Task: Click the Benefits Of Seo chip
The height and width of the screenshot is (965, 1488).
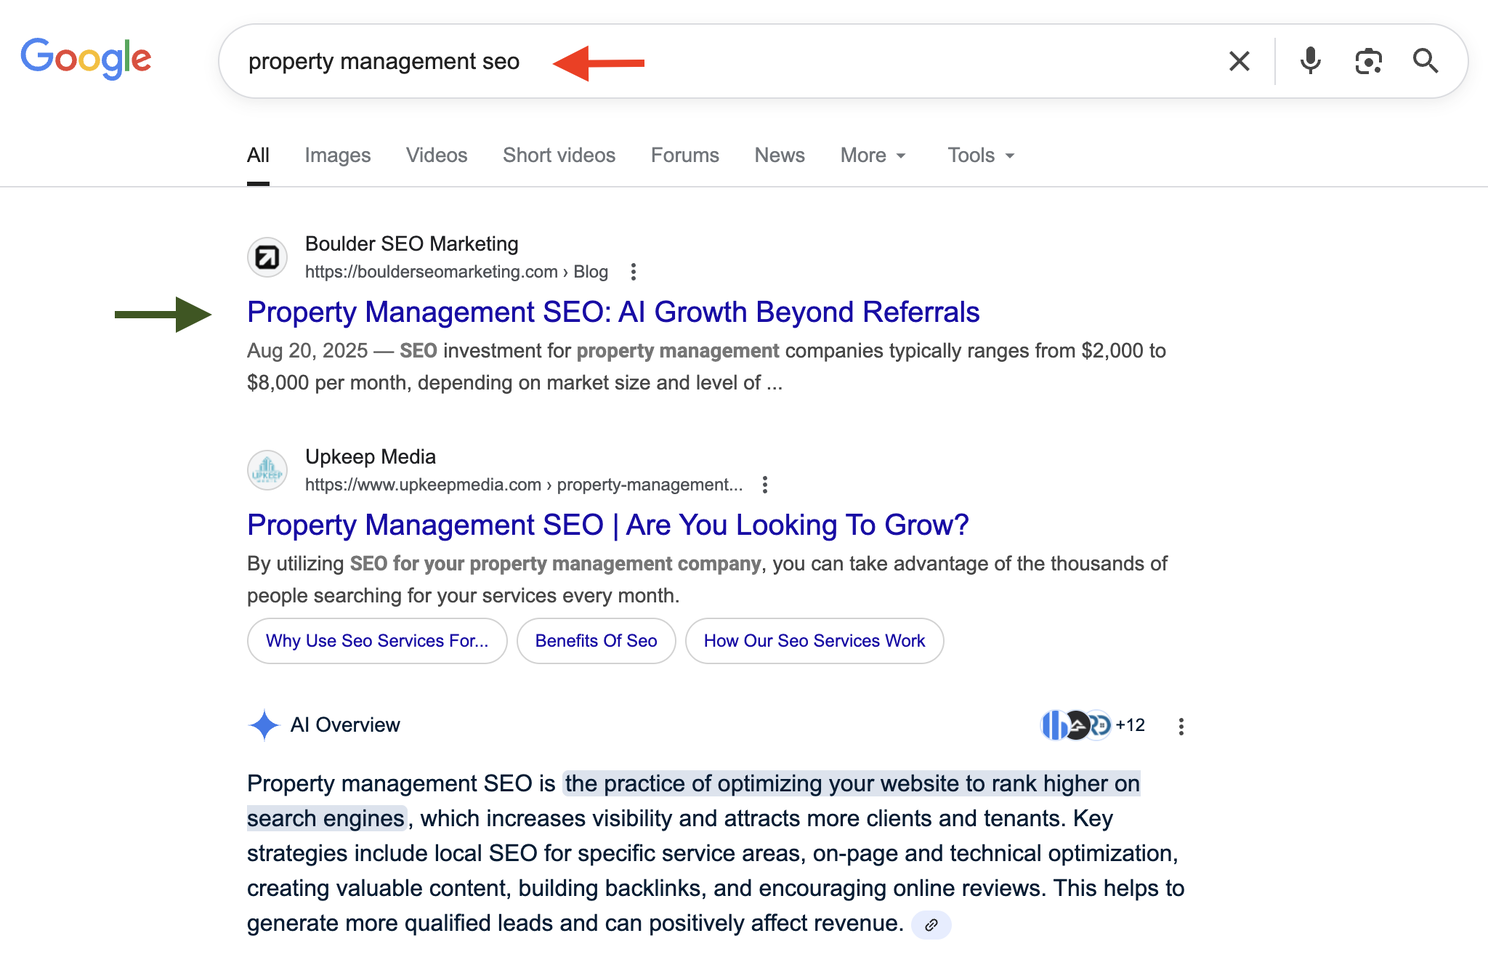Action: click(x=596, y=641)
